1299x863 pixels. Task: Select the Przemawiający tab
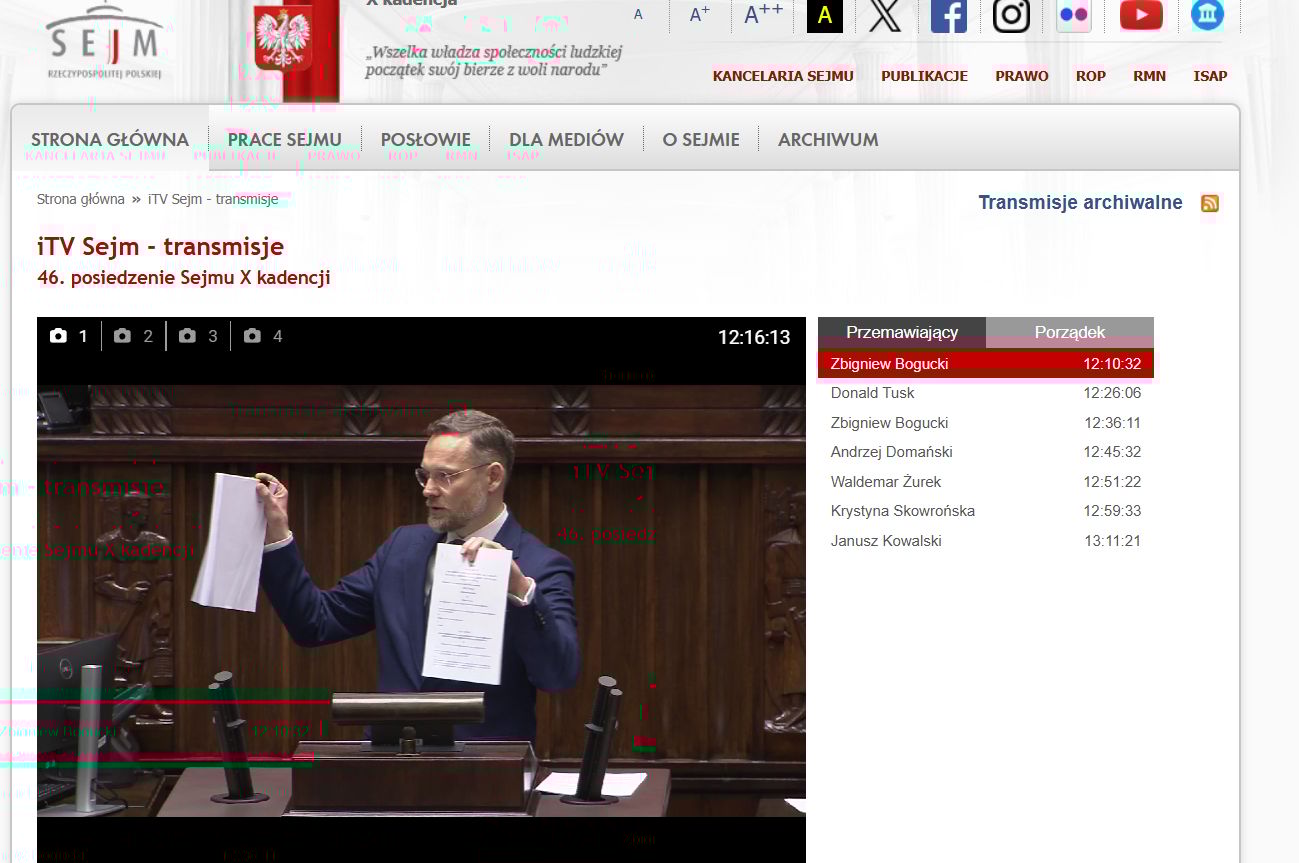coord(901,332)
